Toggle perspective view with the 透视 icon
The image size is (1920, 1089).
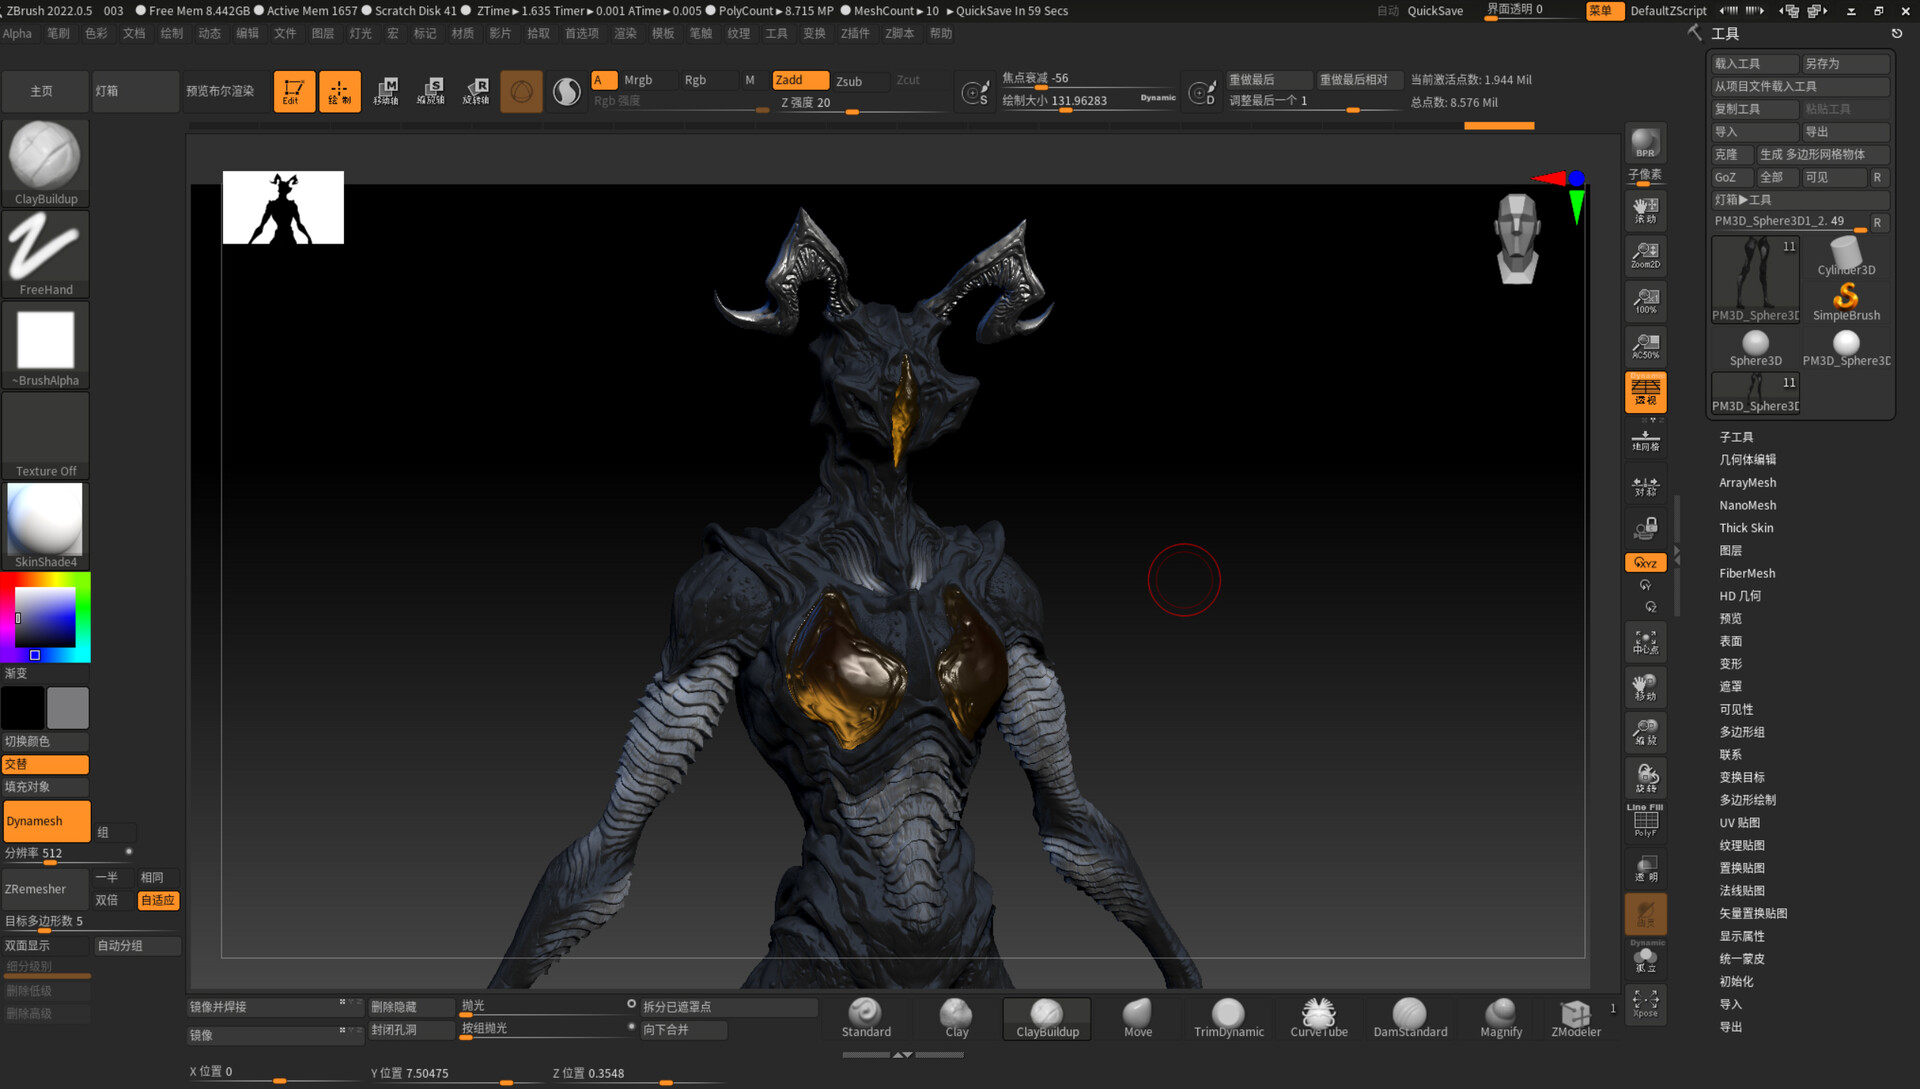[x=1645, y=391]
